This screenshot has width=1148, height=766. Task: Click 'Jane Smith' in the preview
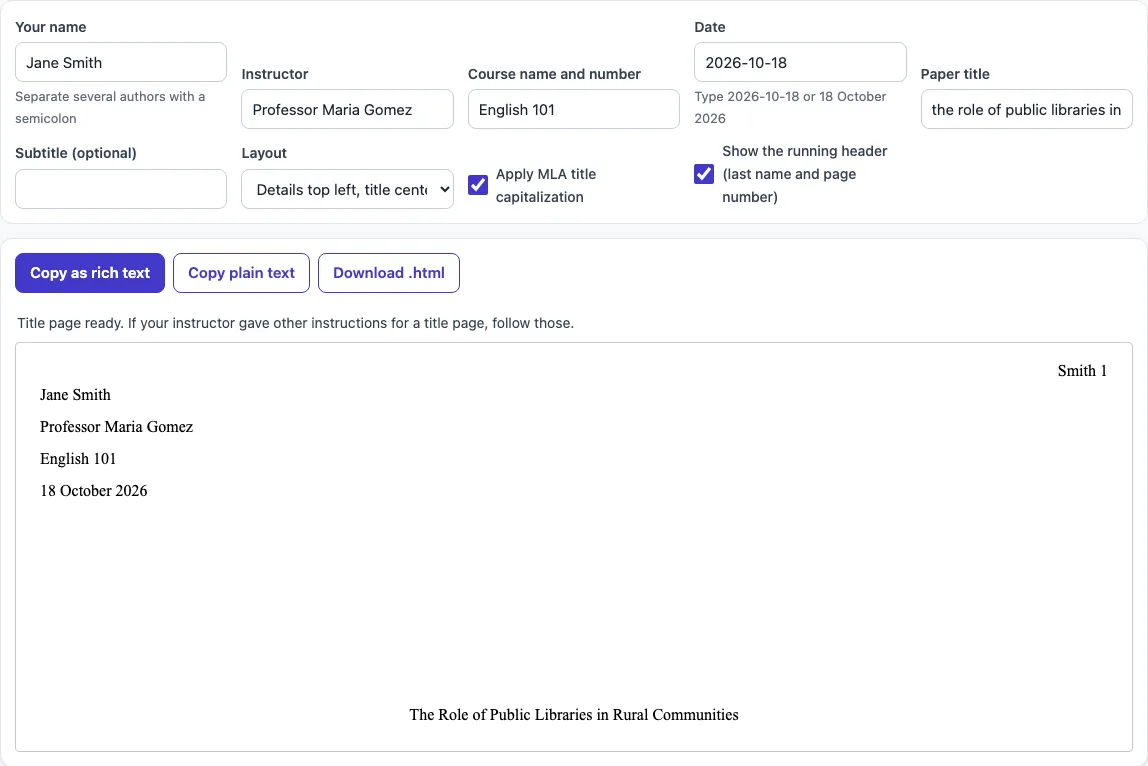[75, 395]
